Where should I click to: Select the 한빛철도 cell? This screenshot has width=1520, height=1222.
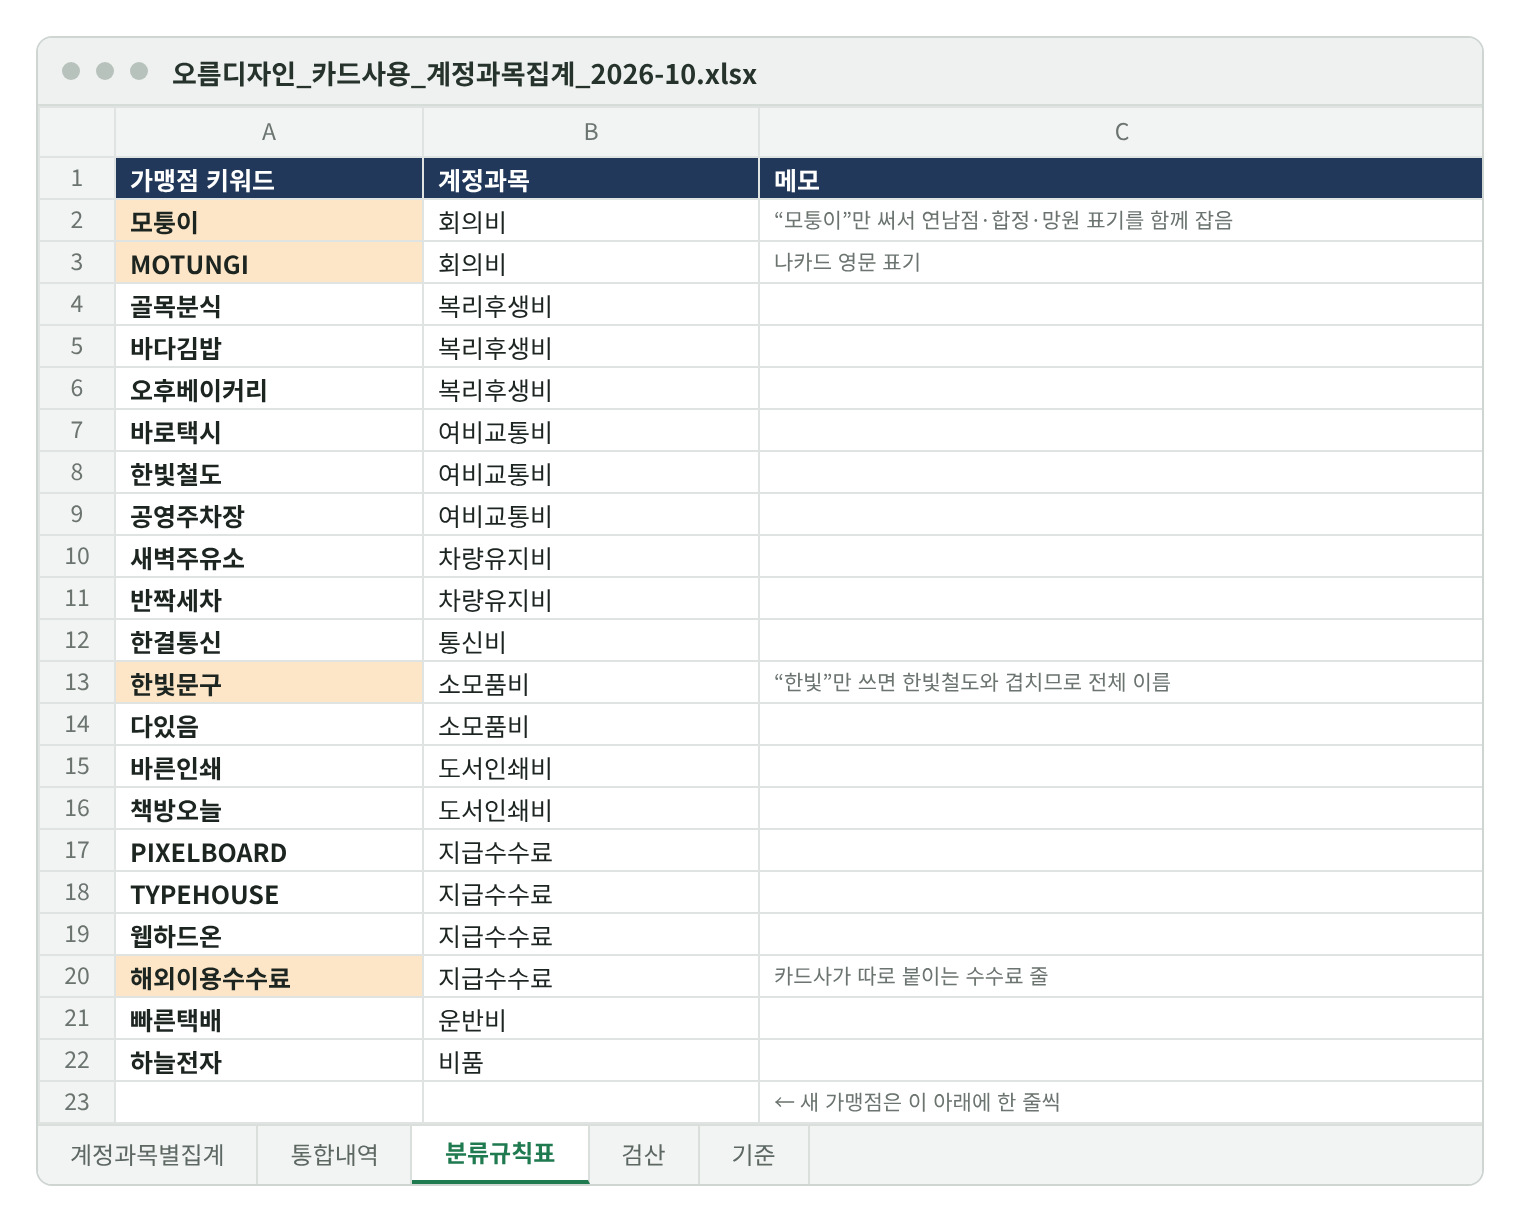point(269,473)
